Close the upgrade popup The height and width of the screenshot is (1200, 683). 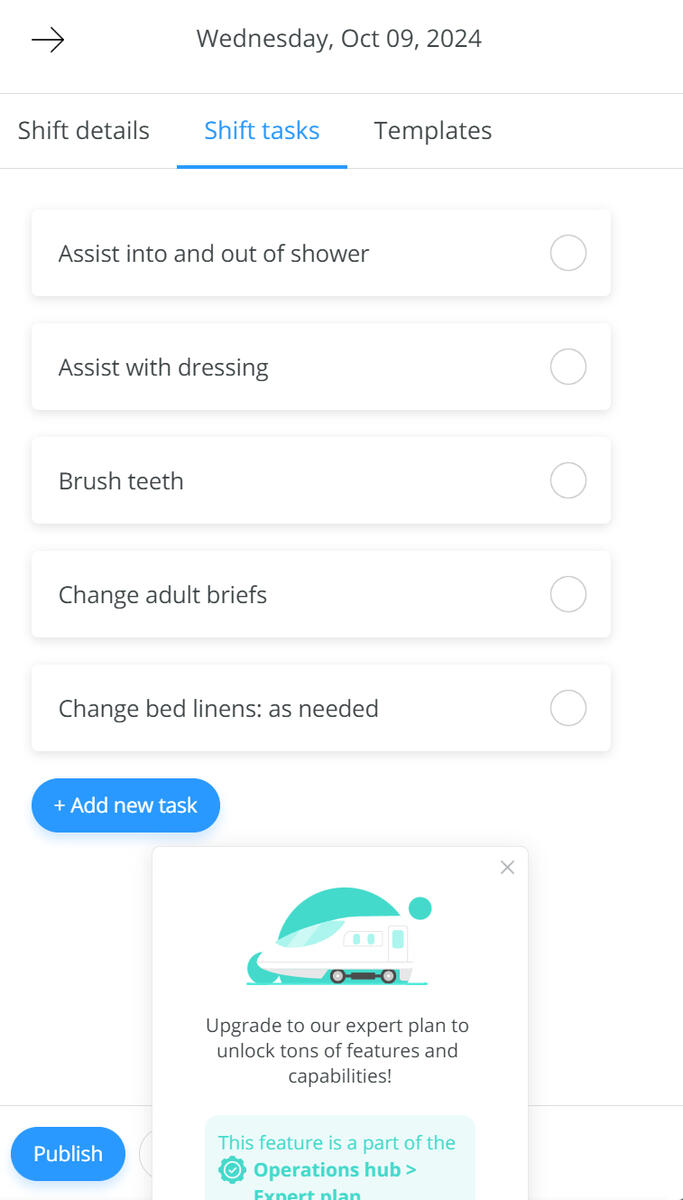tap(507, 867)
